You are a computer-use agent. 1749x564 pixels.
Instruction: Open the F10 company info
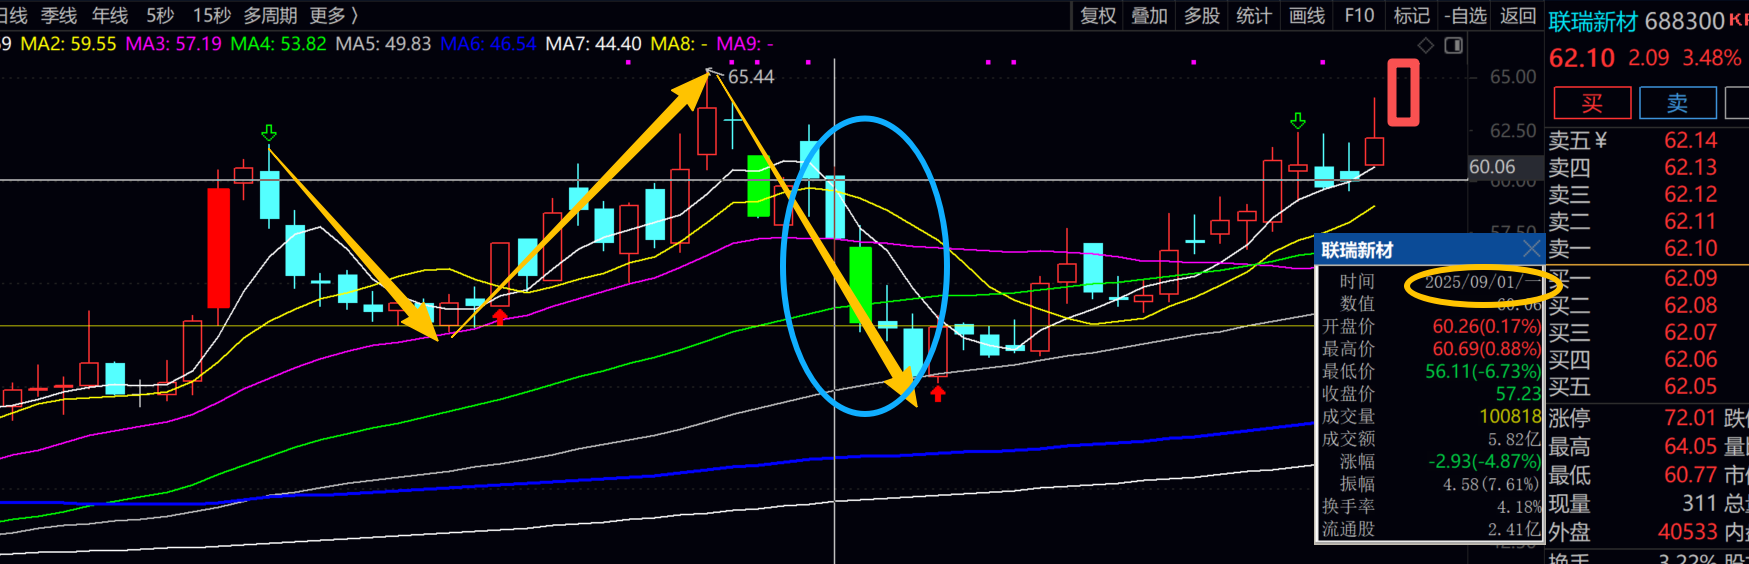tap(1359, 15)
